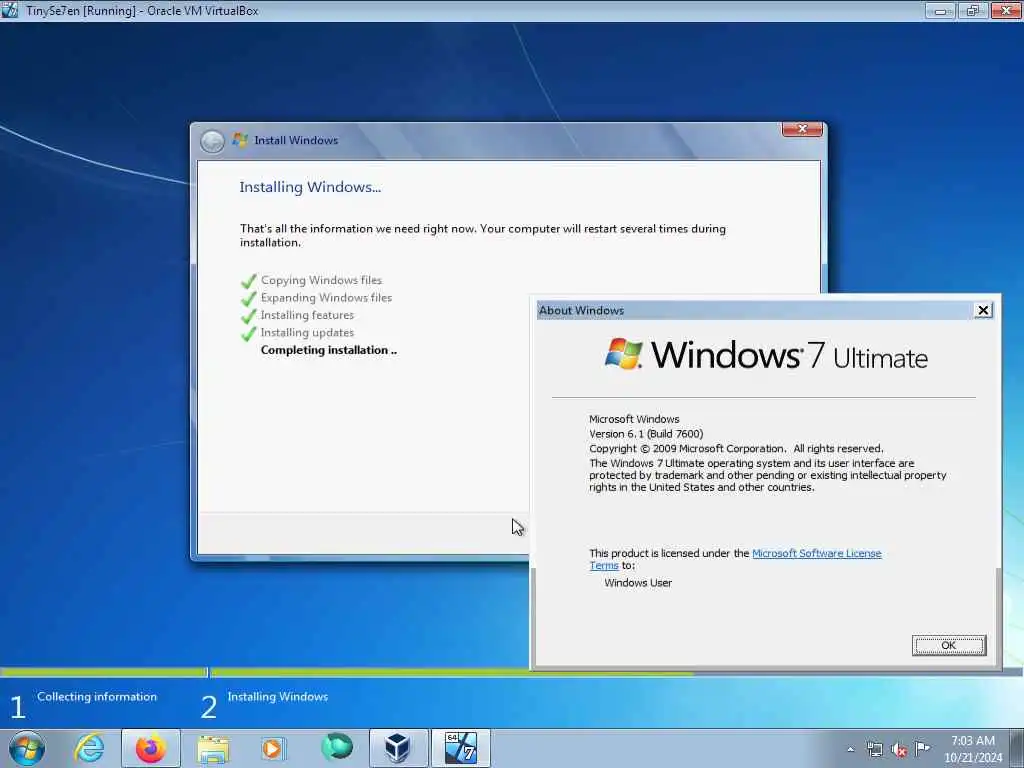Minimize the TinySe7en VirtualBox window
Screen dimensions: 1024x768
(940, 10)
